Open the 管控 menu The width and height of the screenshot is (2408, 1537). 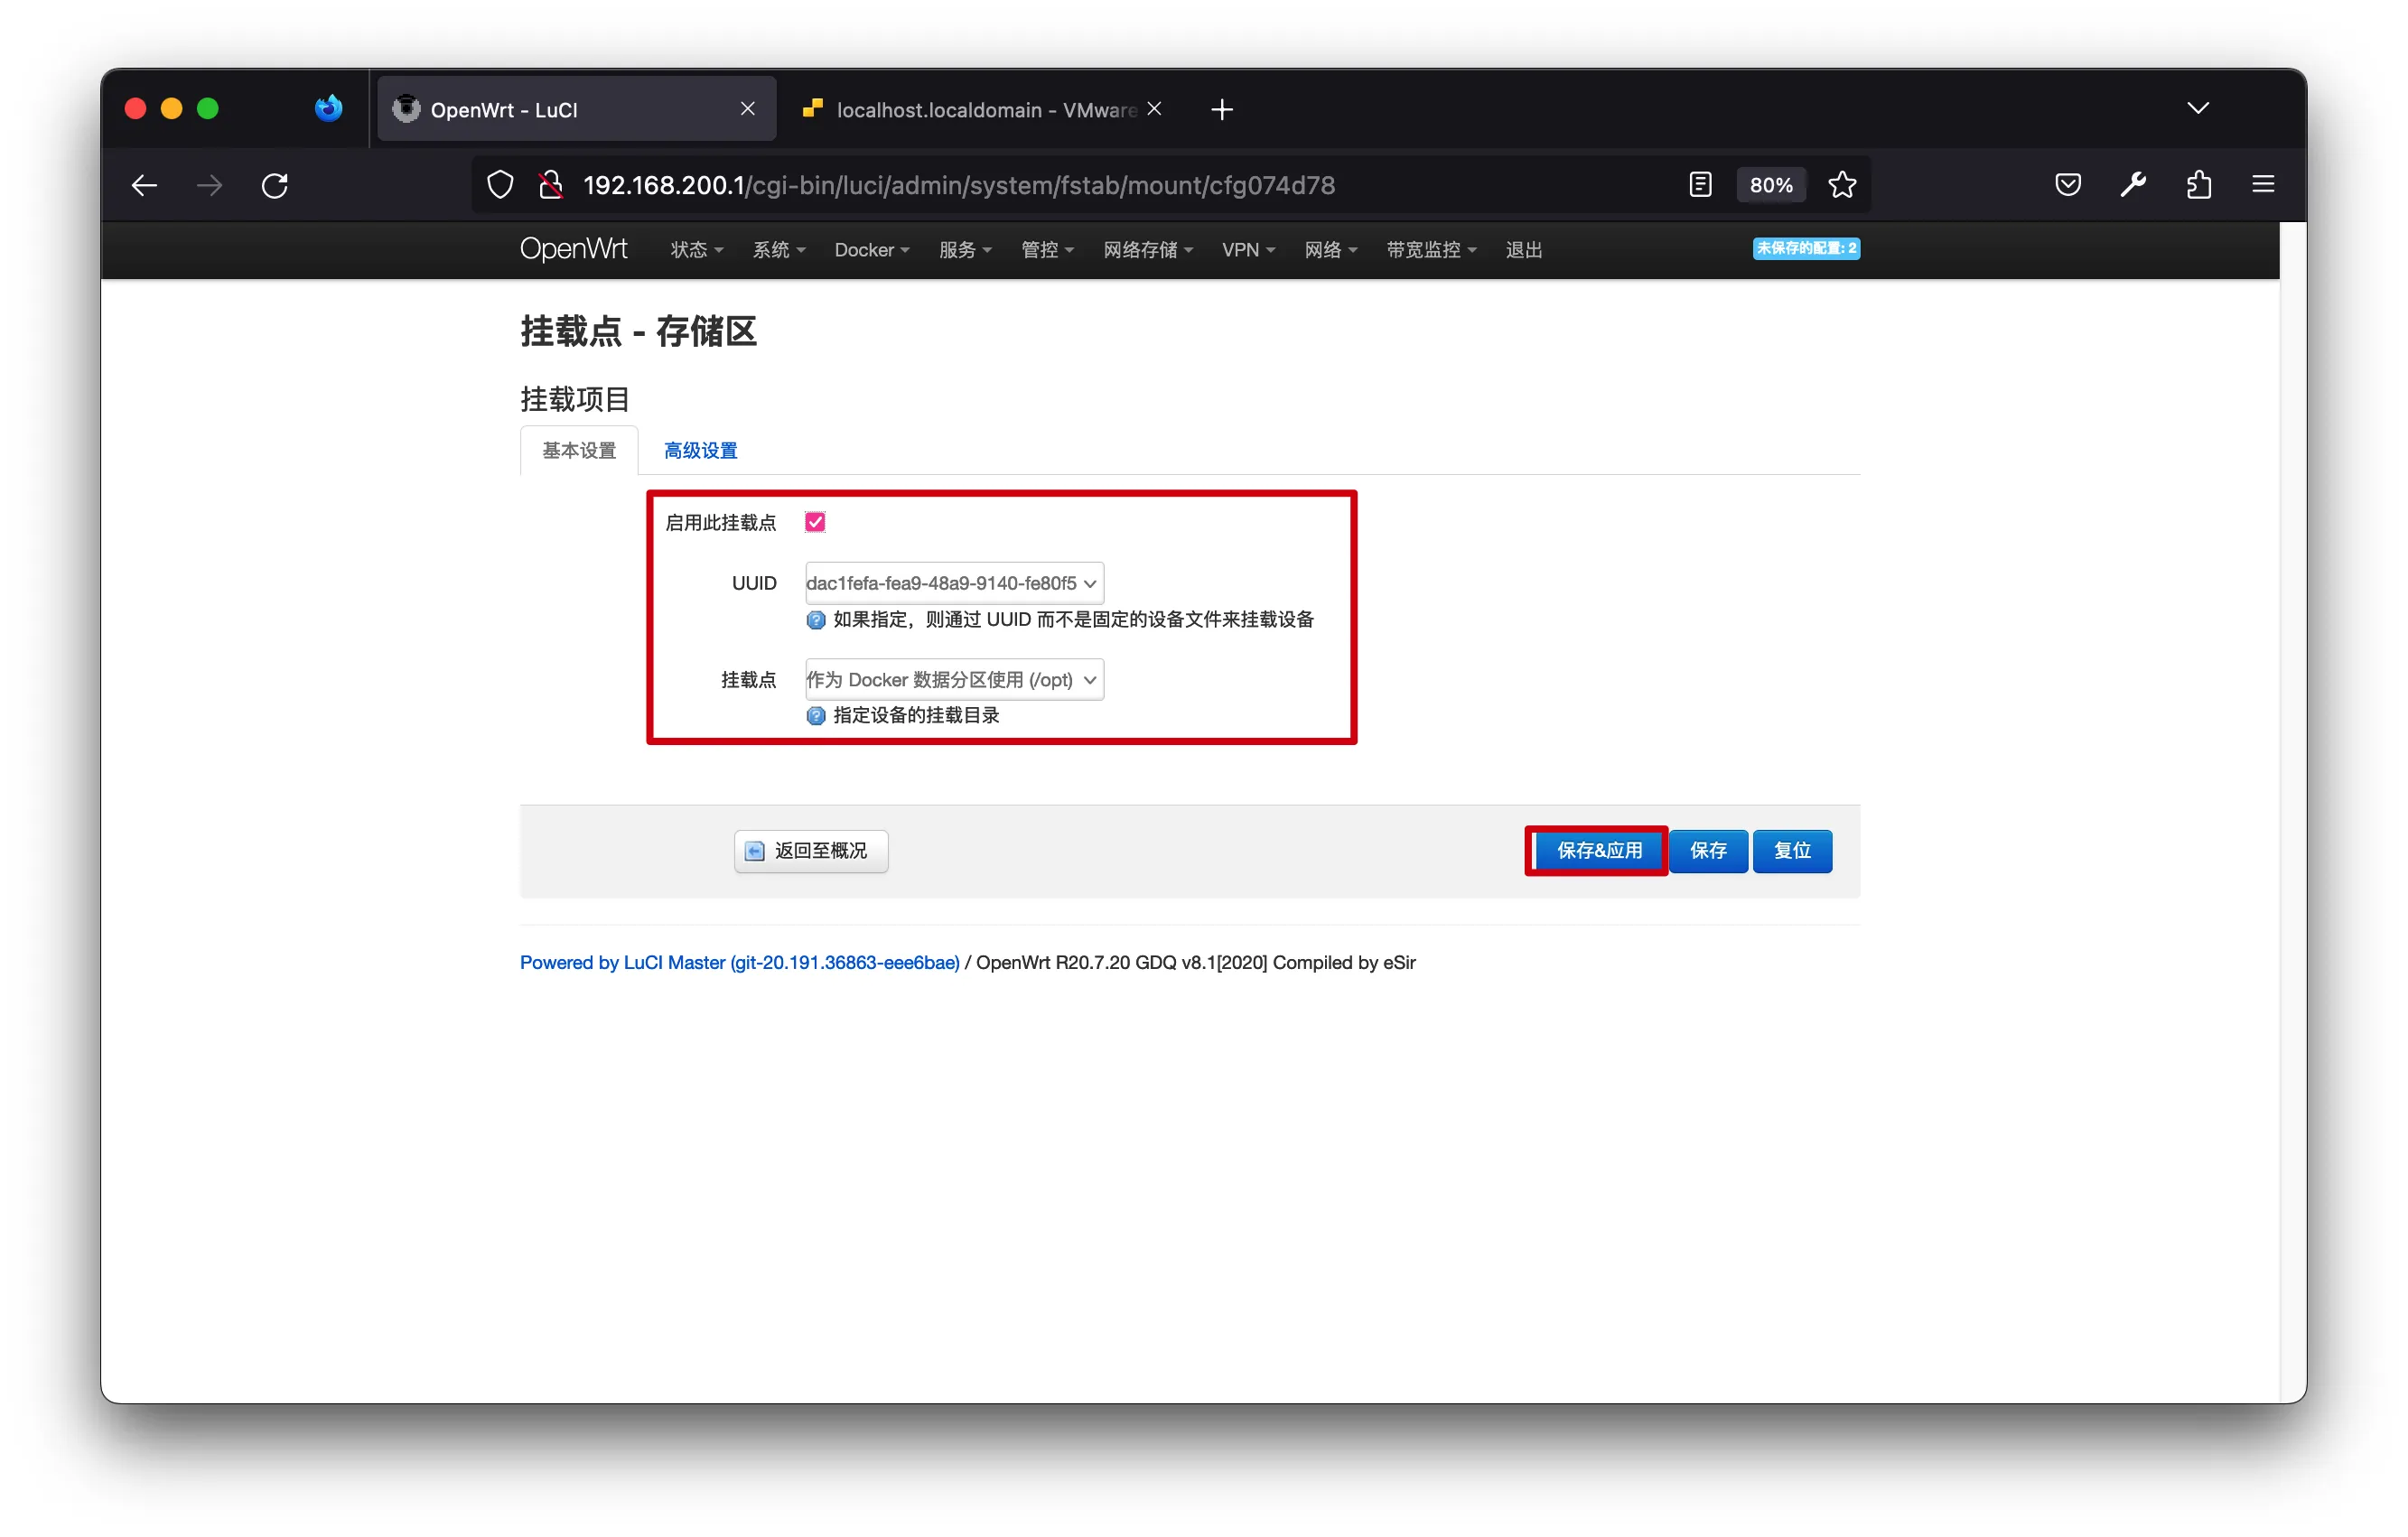coord(1047,250)
